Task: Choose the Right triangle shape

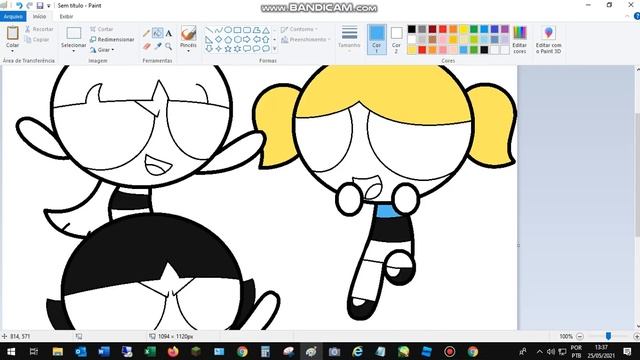Action: [209, 40]
